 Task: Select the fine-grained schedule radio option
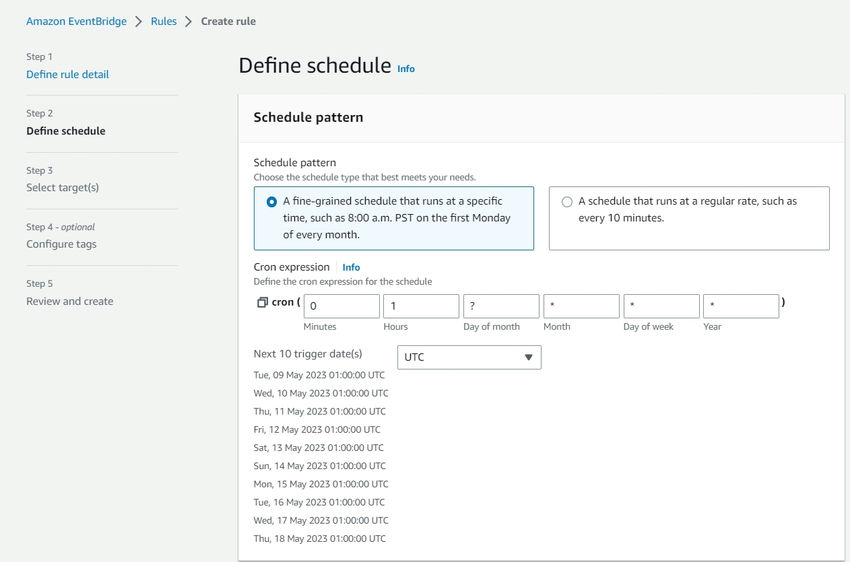(x=272, y=202)
